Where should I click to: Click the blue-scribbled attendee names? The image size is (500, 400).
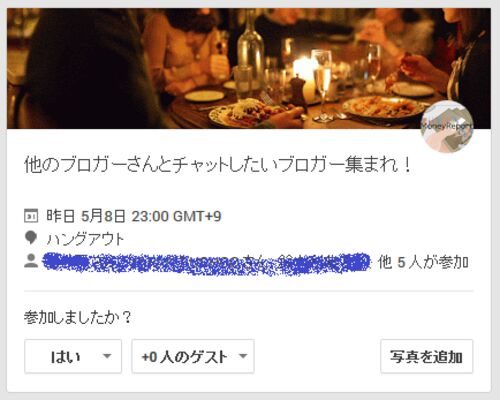[x=207, y=262]
